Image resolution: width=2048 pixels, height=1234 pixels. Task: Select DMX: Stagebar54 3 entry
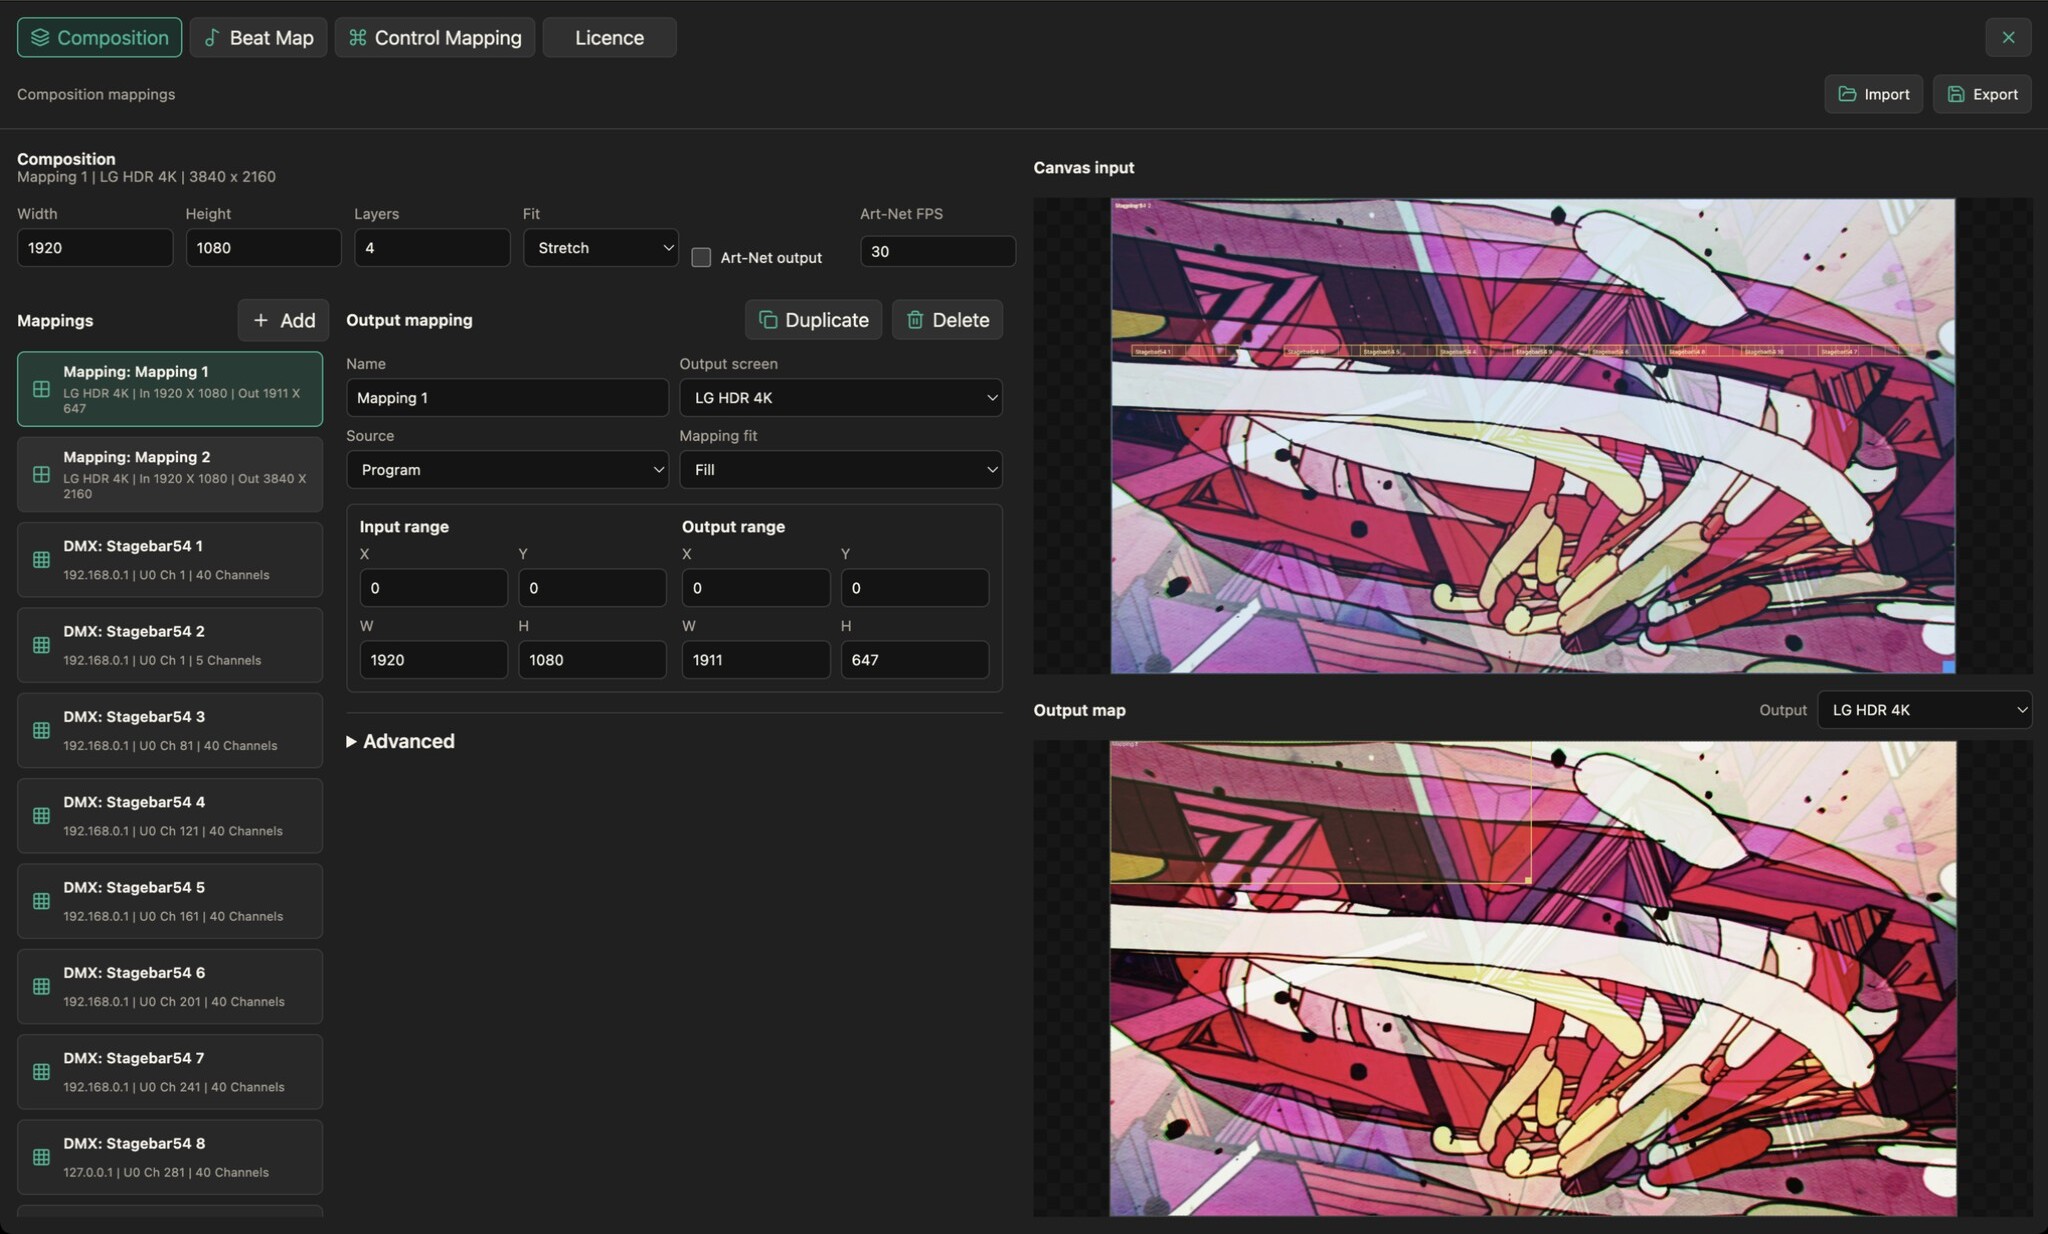coord(170,730)
